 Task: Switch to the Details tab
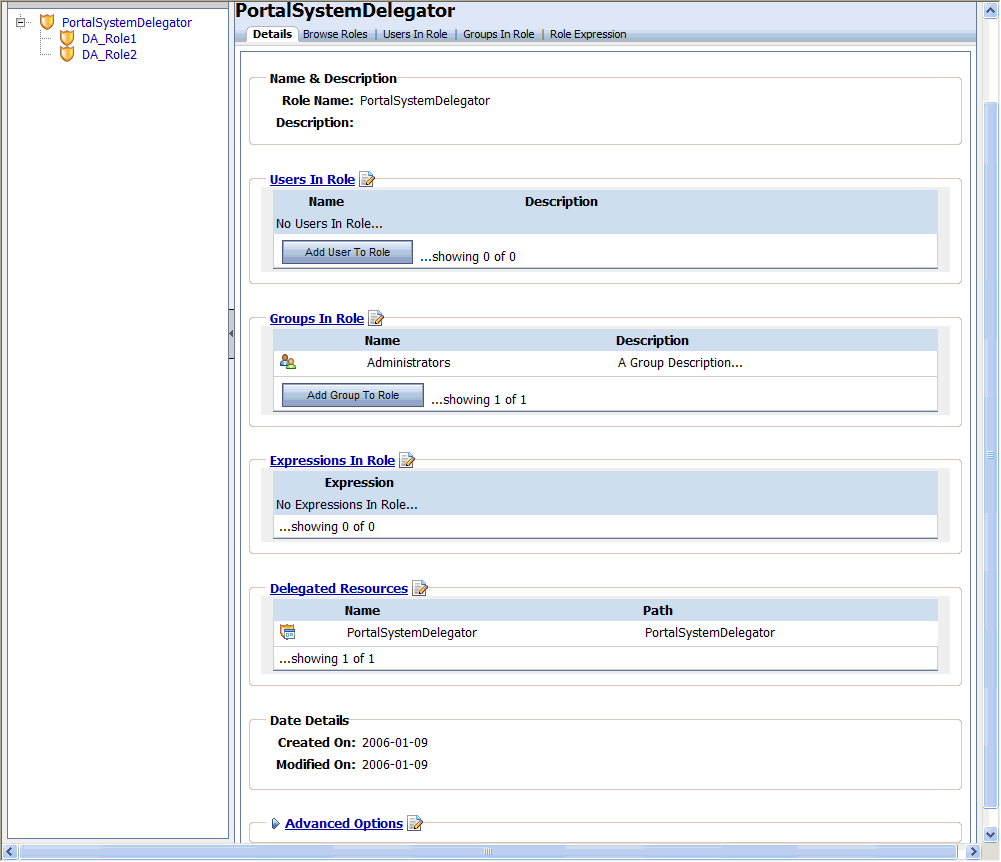[x=273, y=34]
